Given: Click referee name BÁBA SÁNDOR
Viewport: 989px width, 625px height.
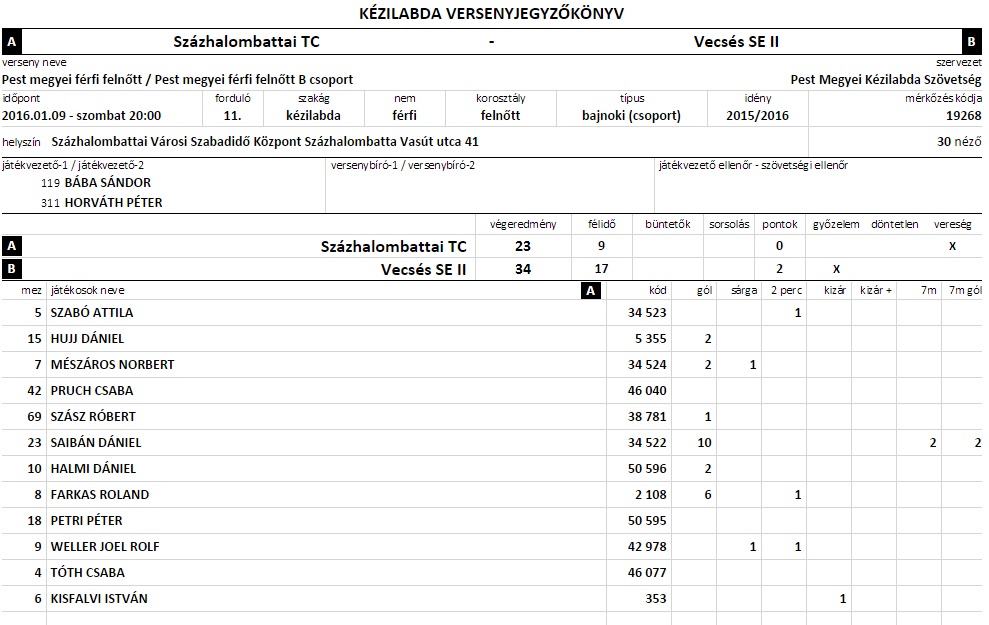Looking at the screenshot, I should click(108, 183).
